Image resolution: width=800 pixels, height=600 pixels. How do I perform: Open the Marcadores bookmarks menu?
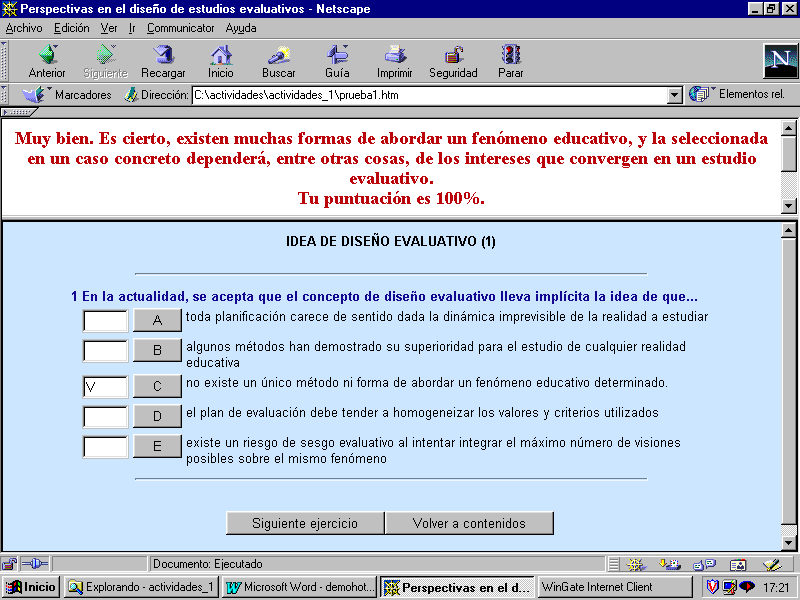point(67,94)
